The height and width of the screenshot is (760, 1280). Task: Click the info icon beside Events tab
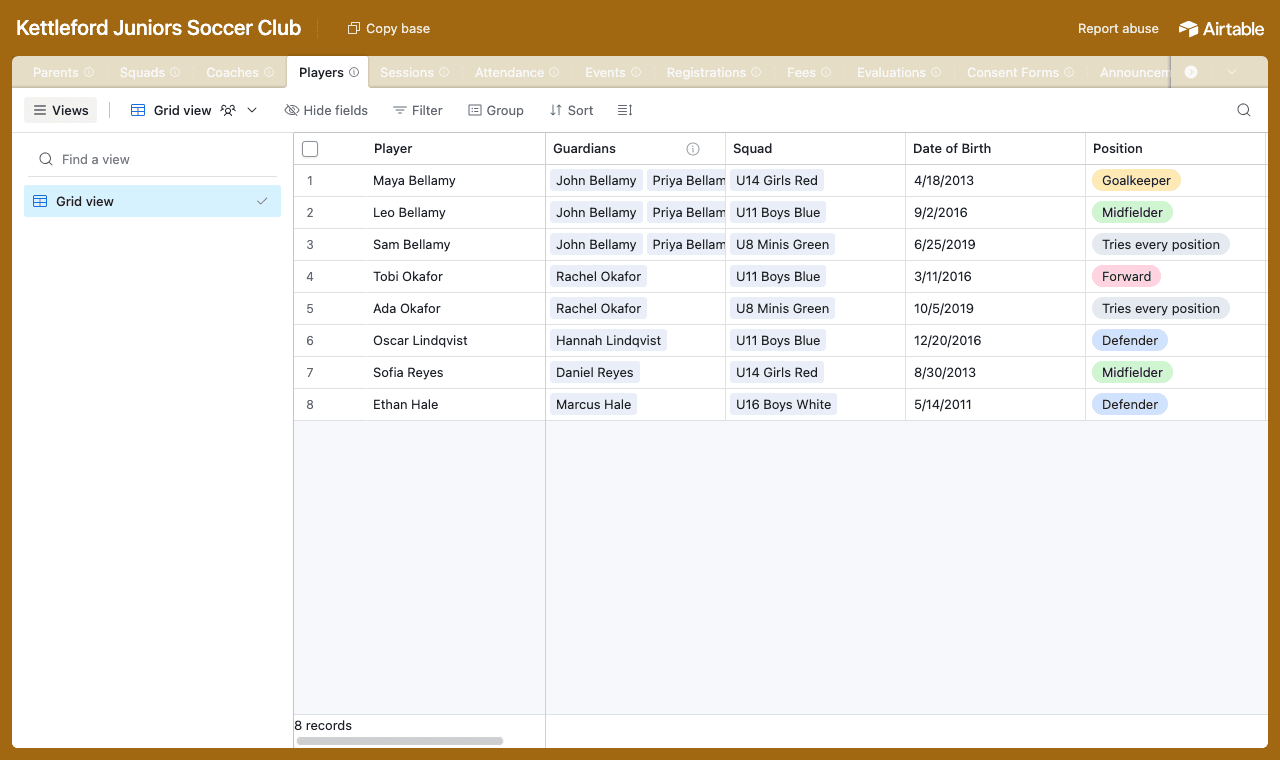tap(636, 73)
